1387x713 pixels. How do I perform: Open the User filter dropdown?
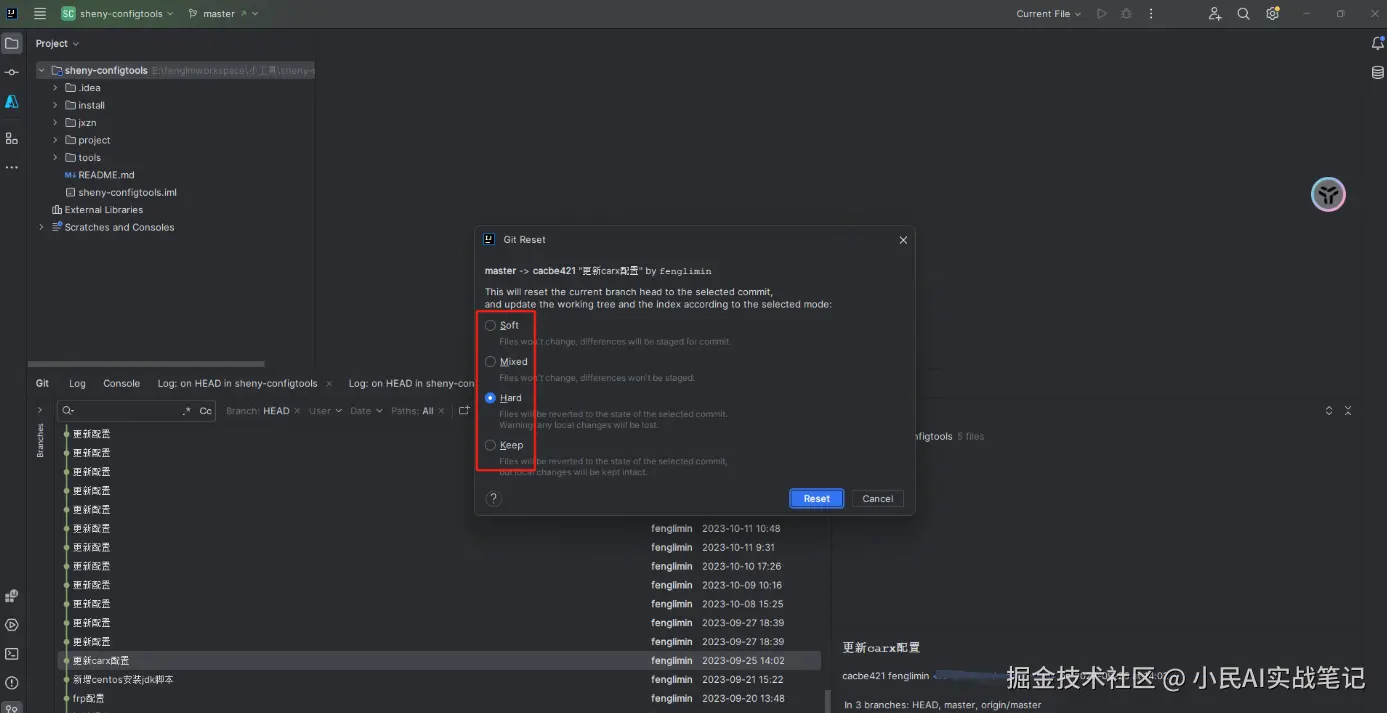tap(325, 411)
